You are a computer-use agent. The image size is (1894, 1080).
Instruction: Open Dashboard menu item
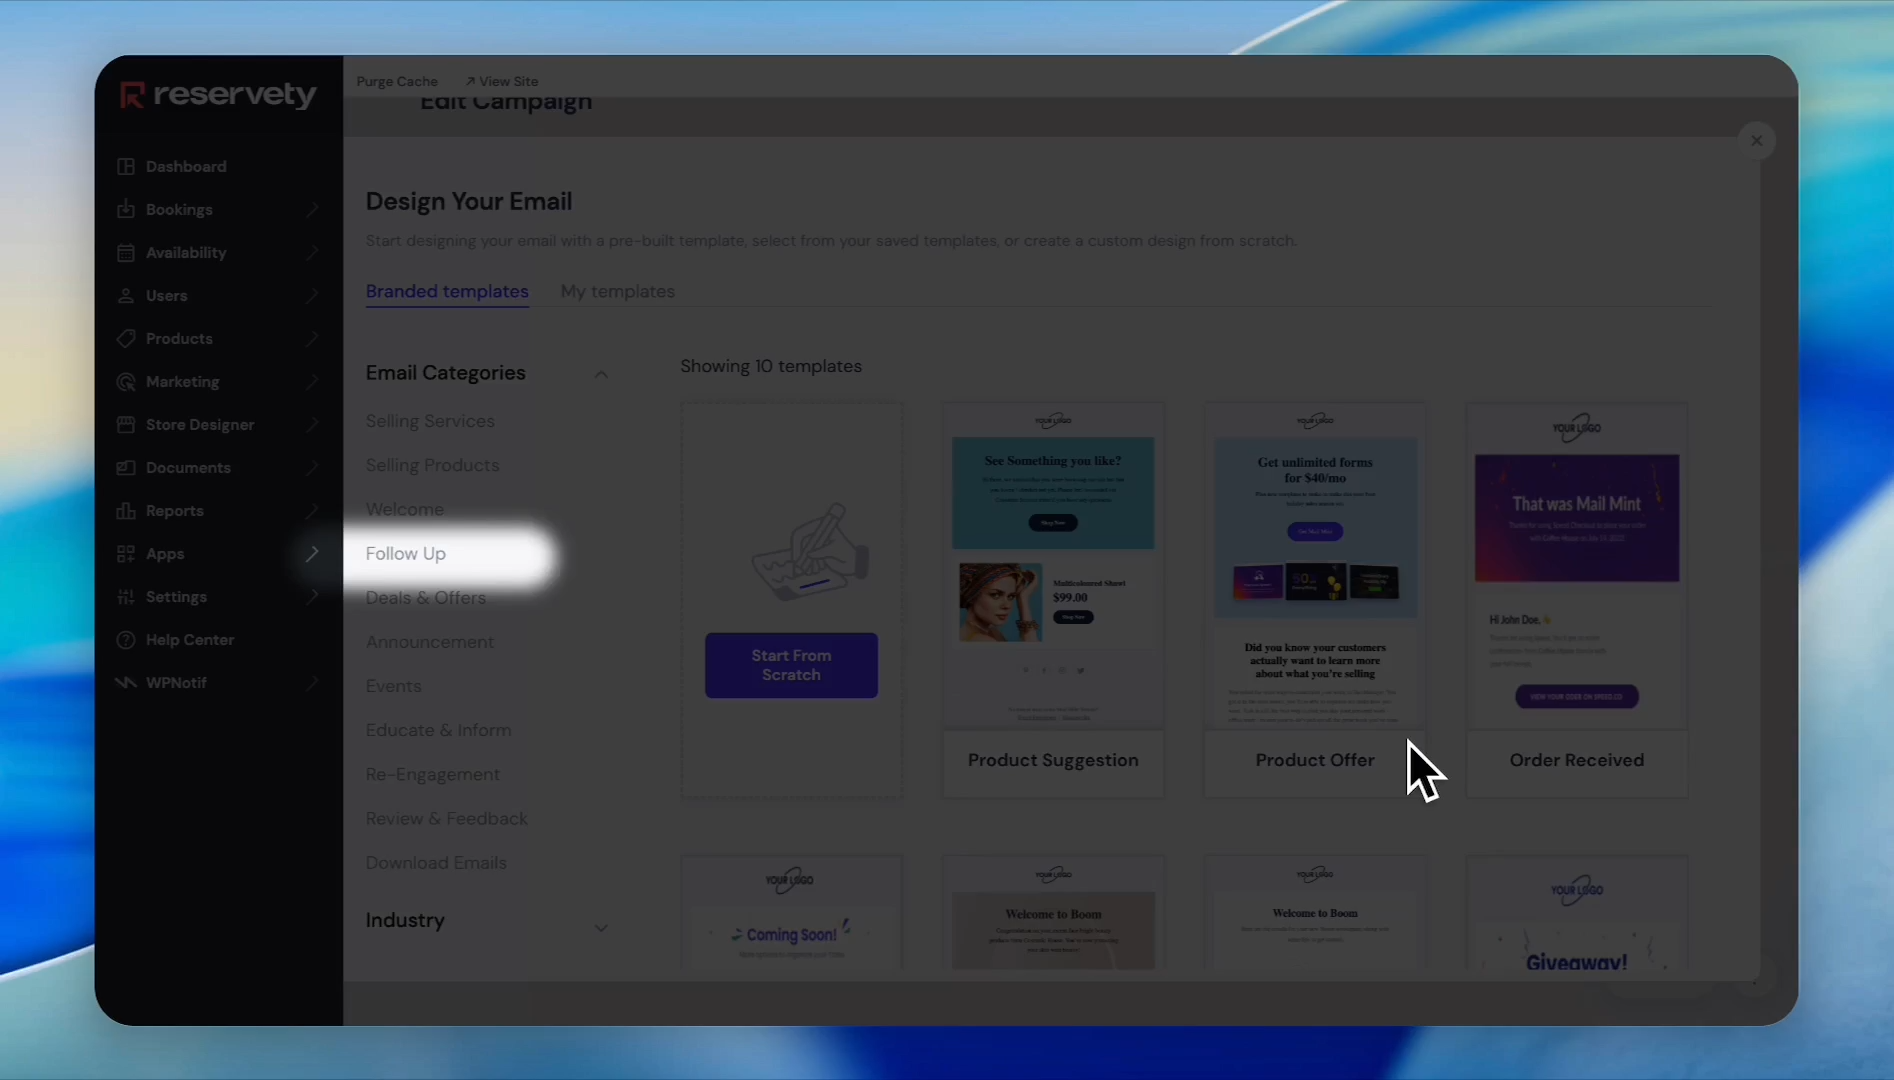tap(186, 166)
